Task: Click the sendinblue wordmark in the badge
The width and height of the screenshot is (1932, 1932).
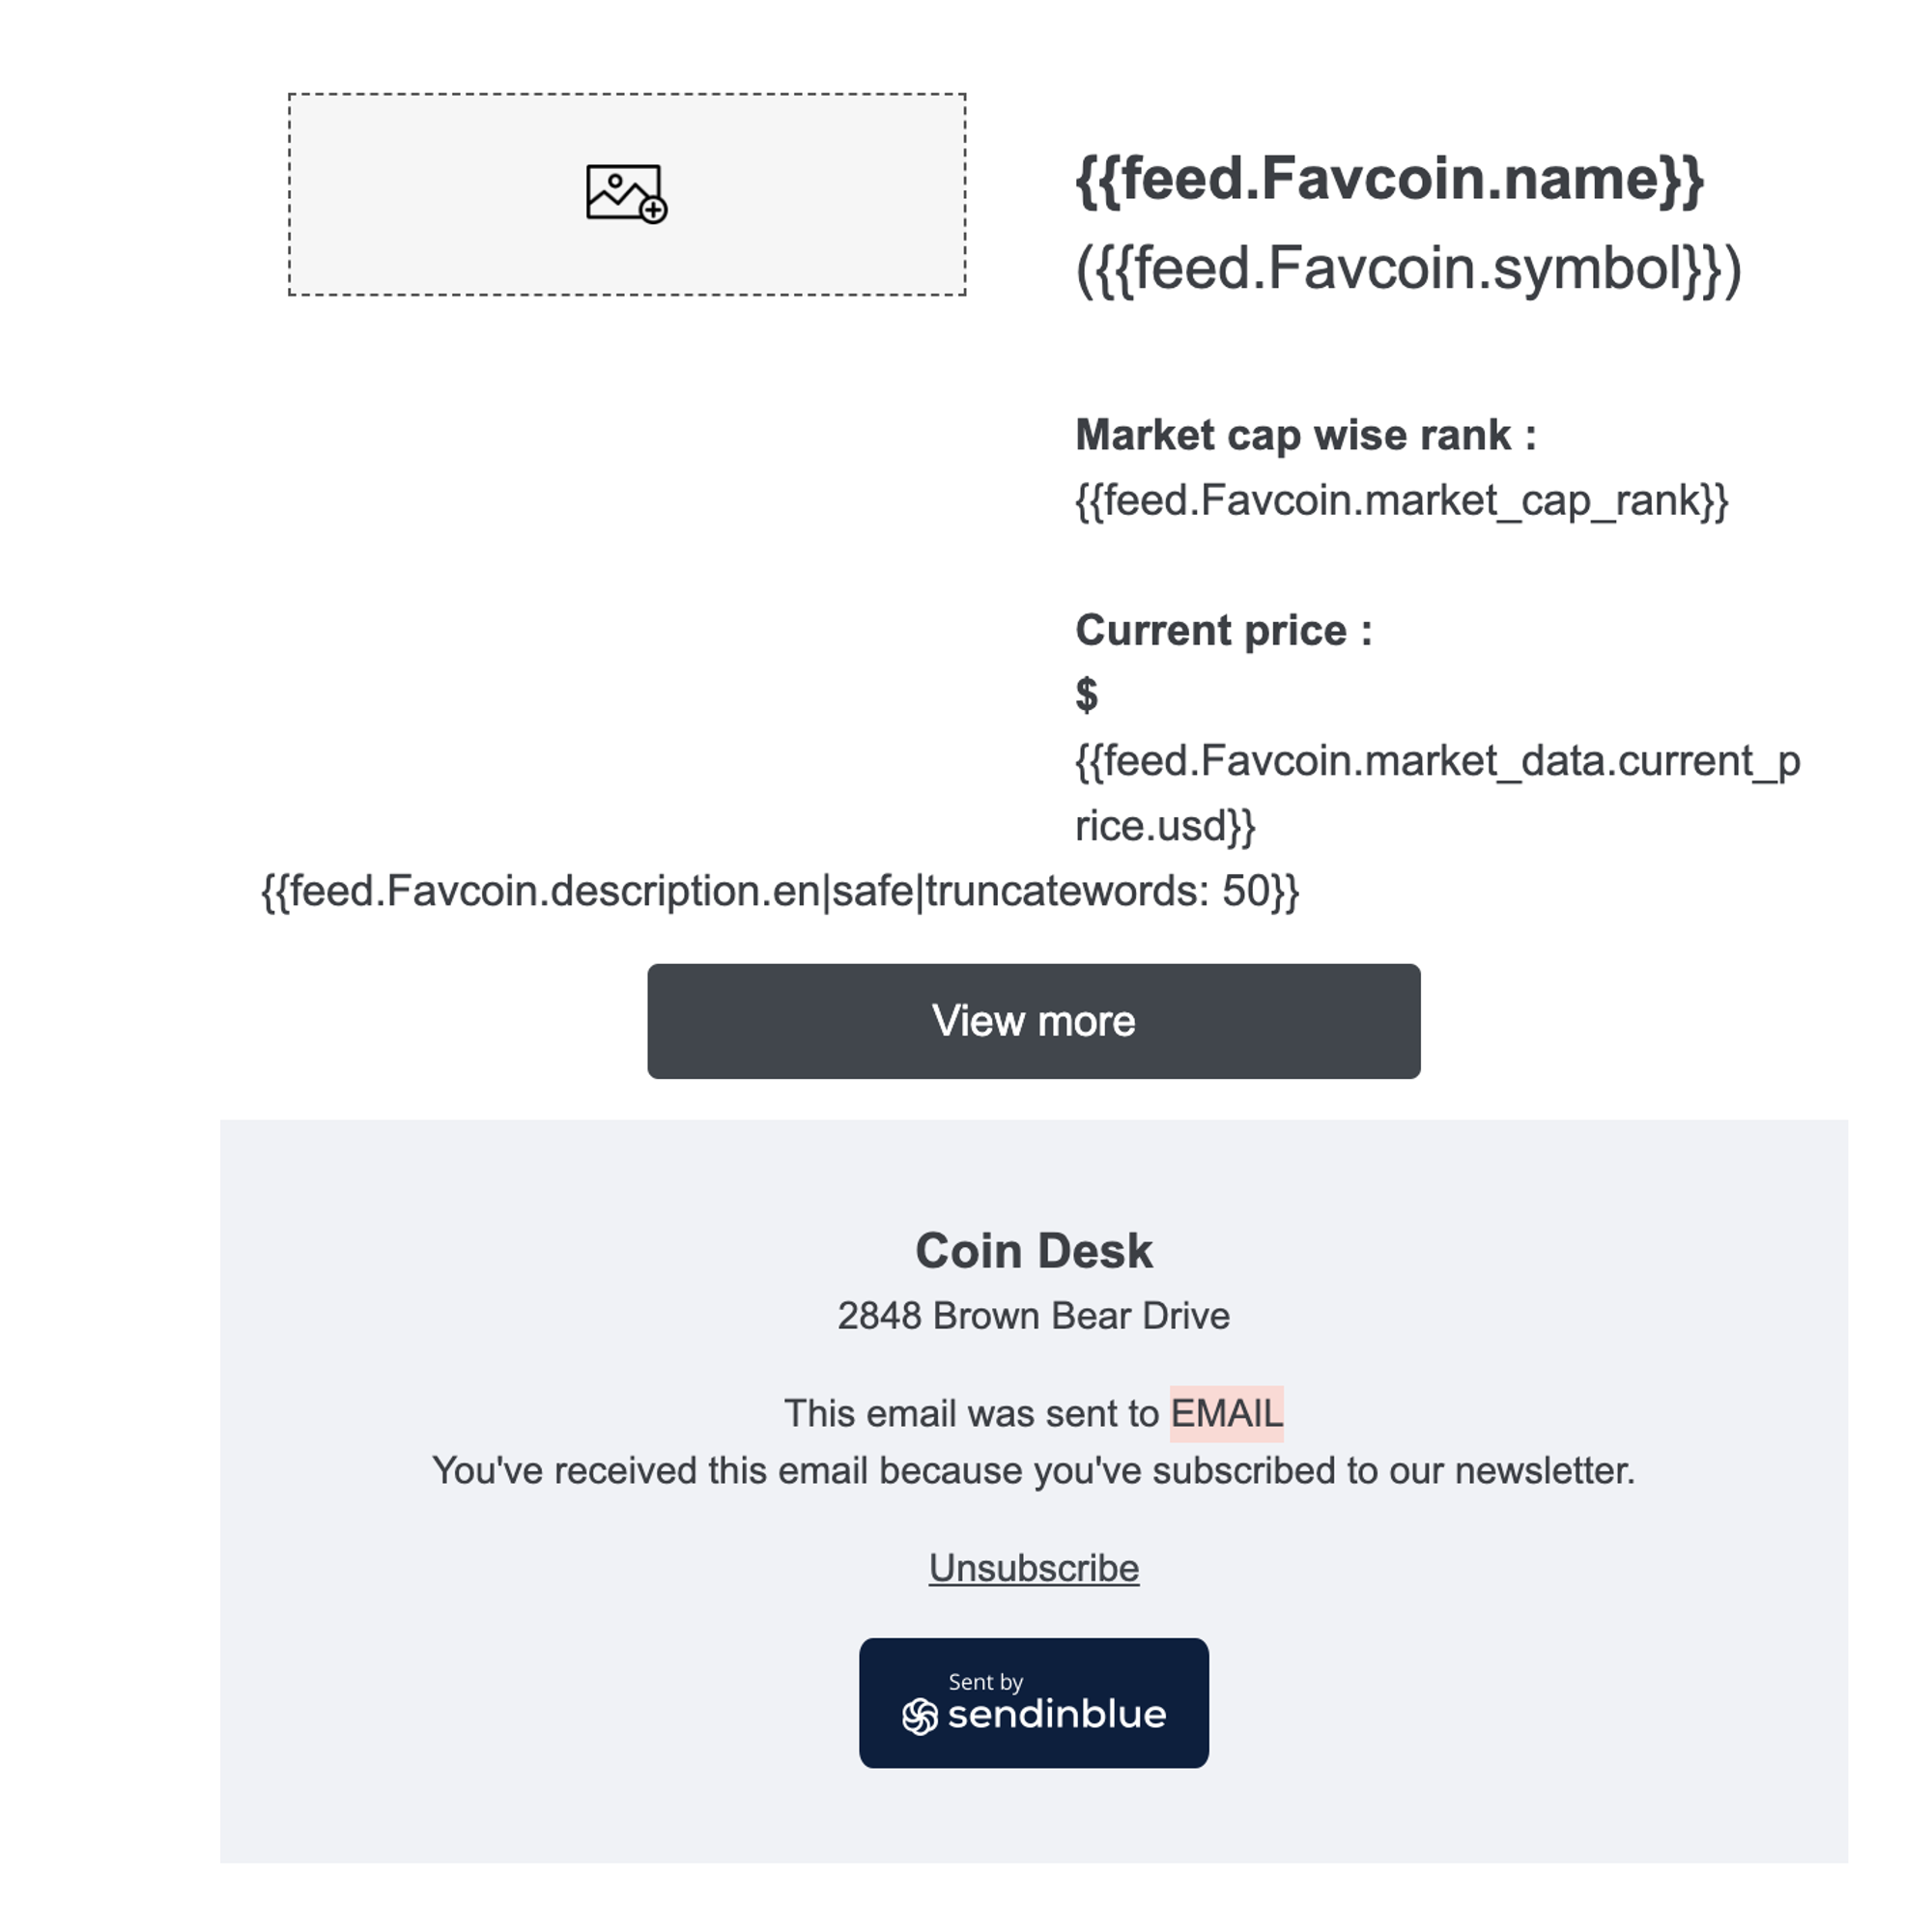Action: 1057,1715
